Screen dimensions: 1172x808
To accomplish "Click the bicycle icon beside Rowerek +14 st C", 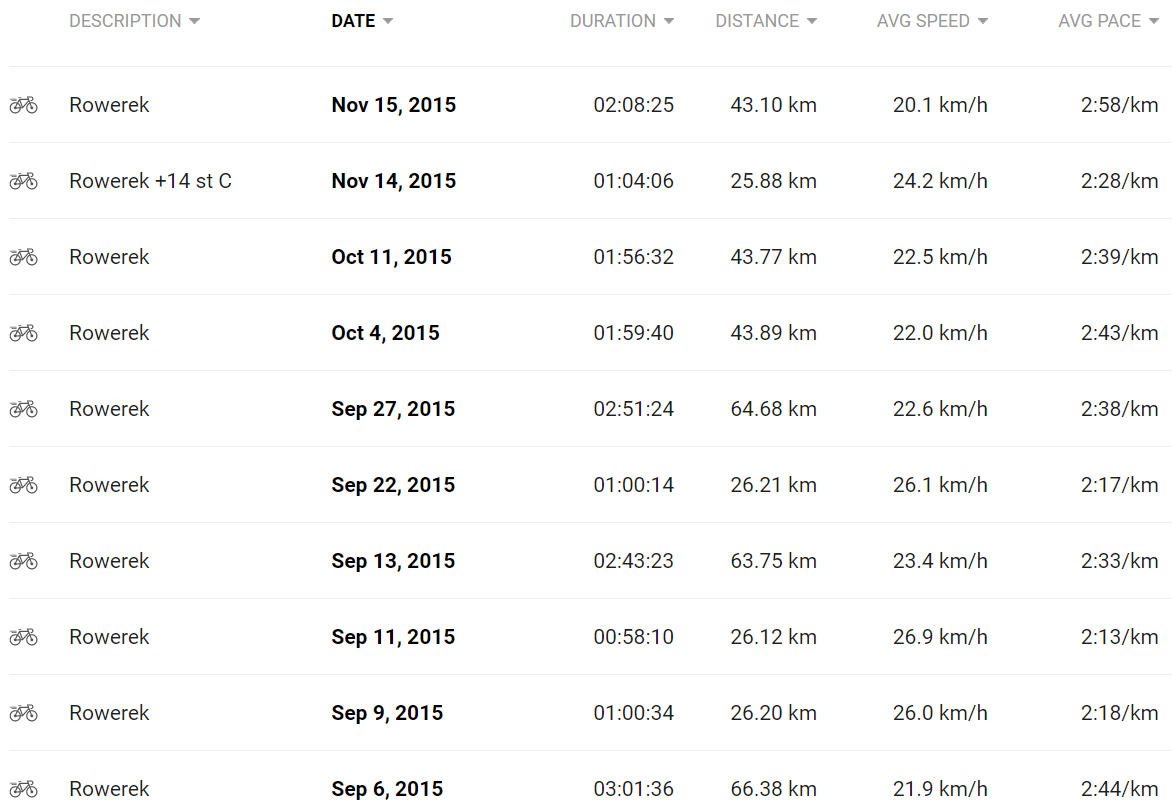I will point(23,181).
